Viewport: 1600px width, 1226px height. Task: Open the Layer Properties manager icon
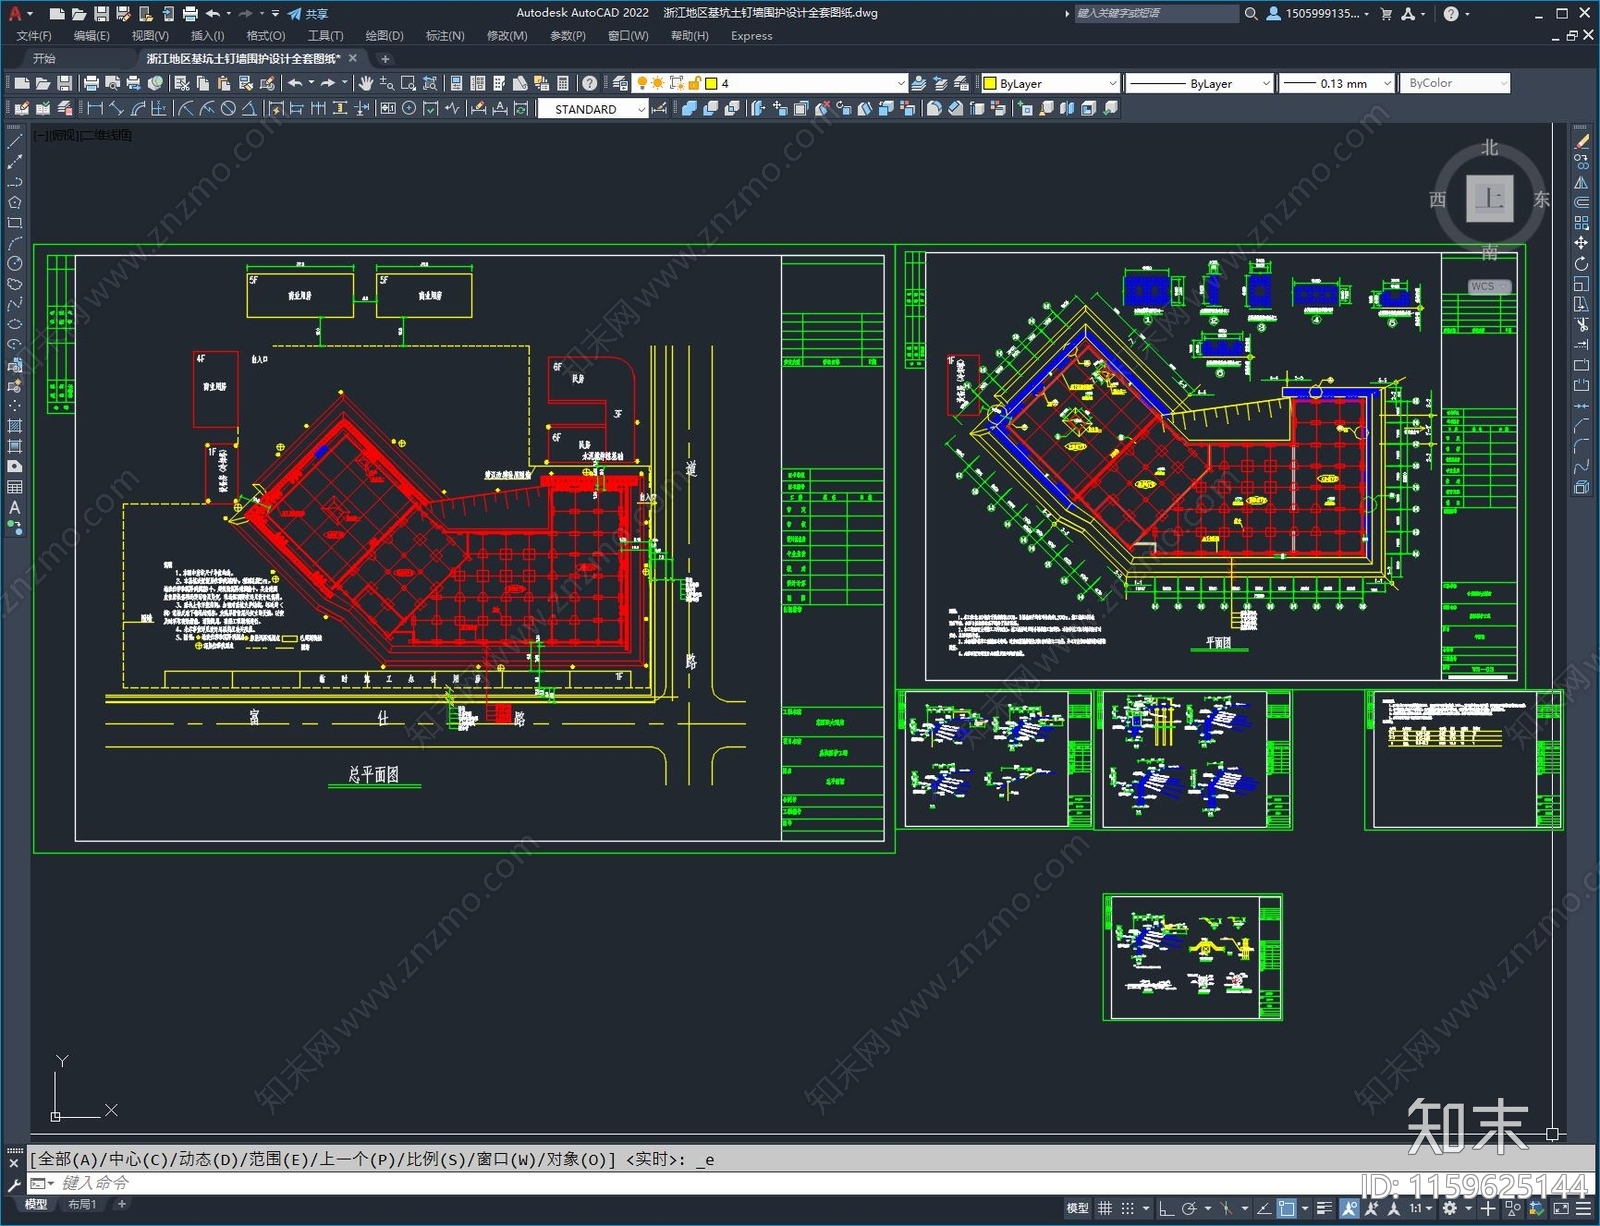tap(620, 83)
